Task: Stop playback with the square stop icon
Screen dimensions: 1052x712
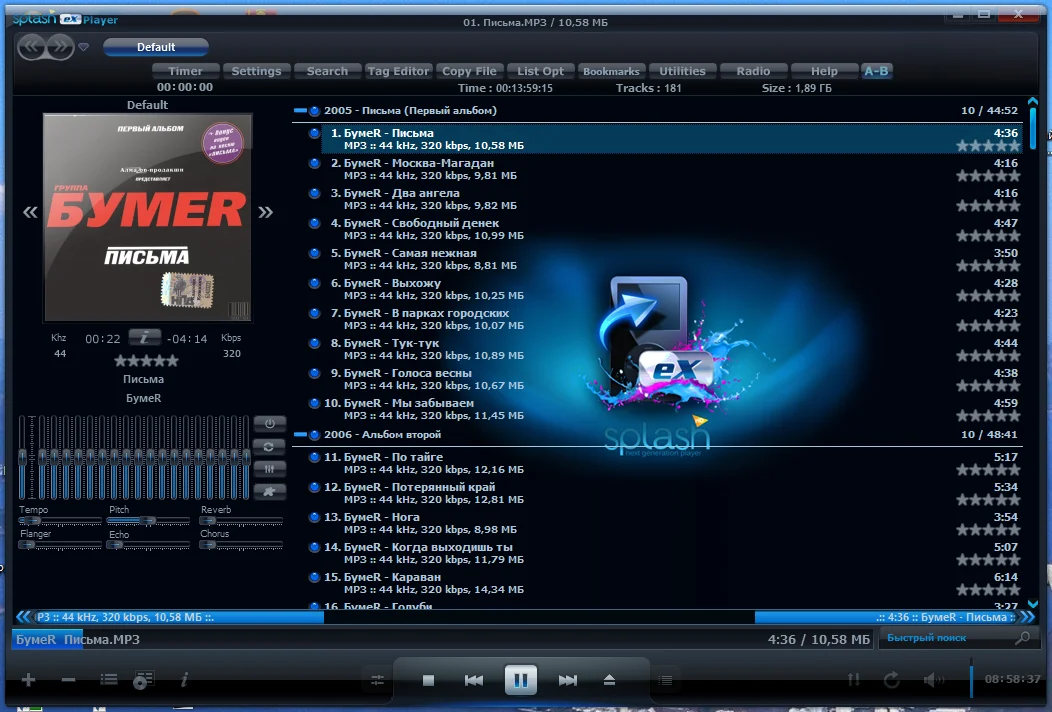Action: click(428, 680)
